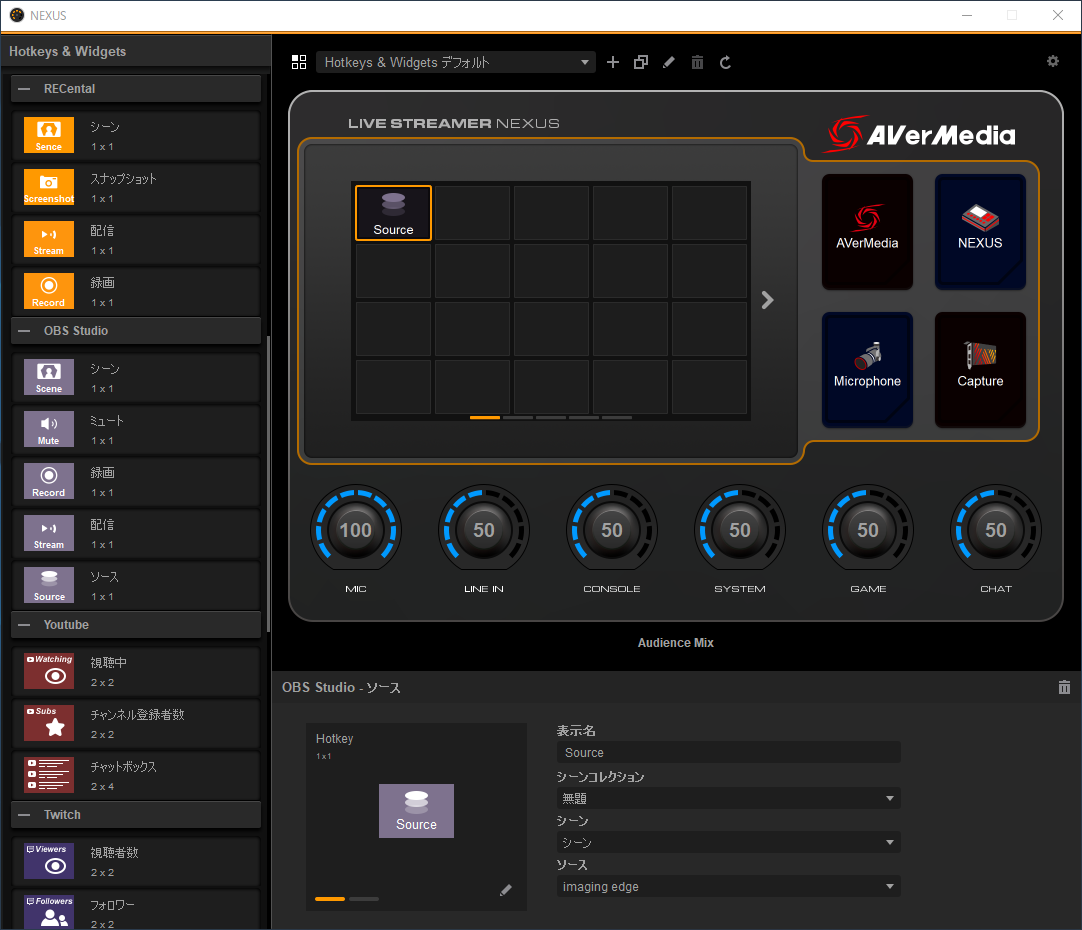Select the purple OBS Studio Record icon
This screenshot has width=1082, height=930.
[x=48, y=481]
